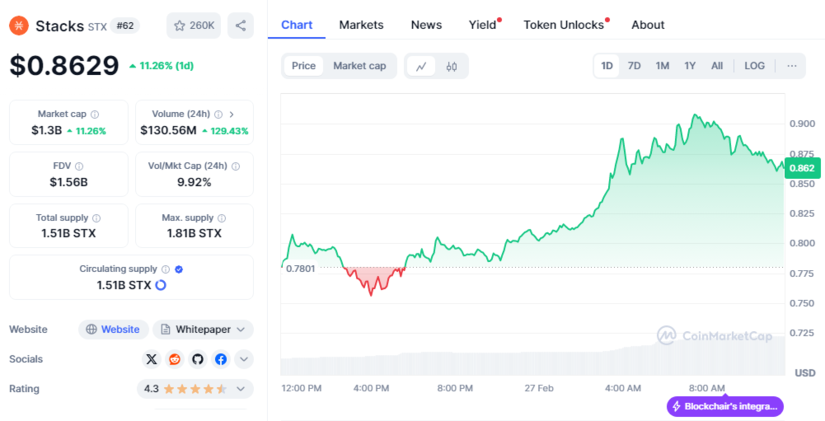Open the Facebook social link
The image size is (825, 421).
tap(221, 359)
